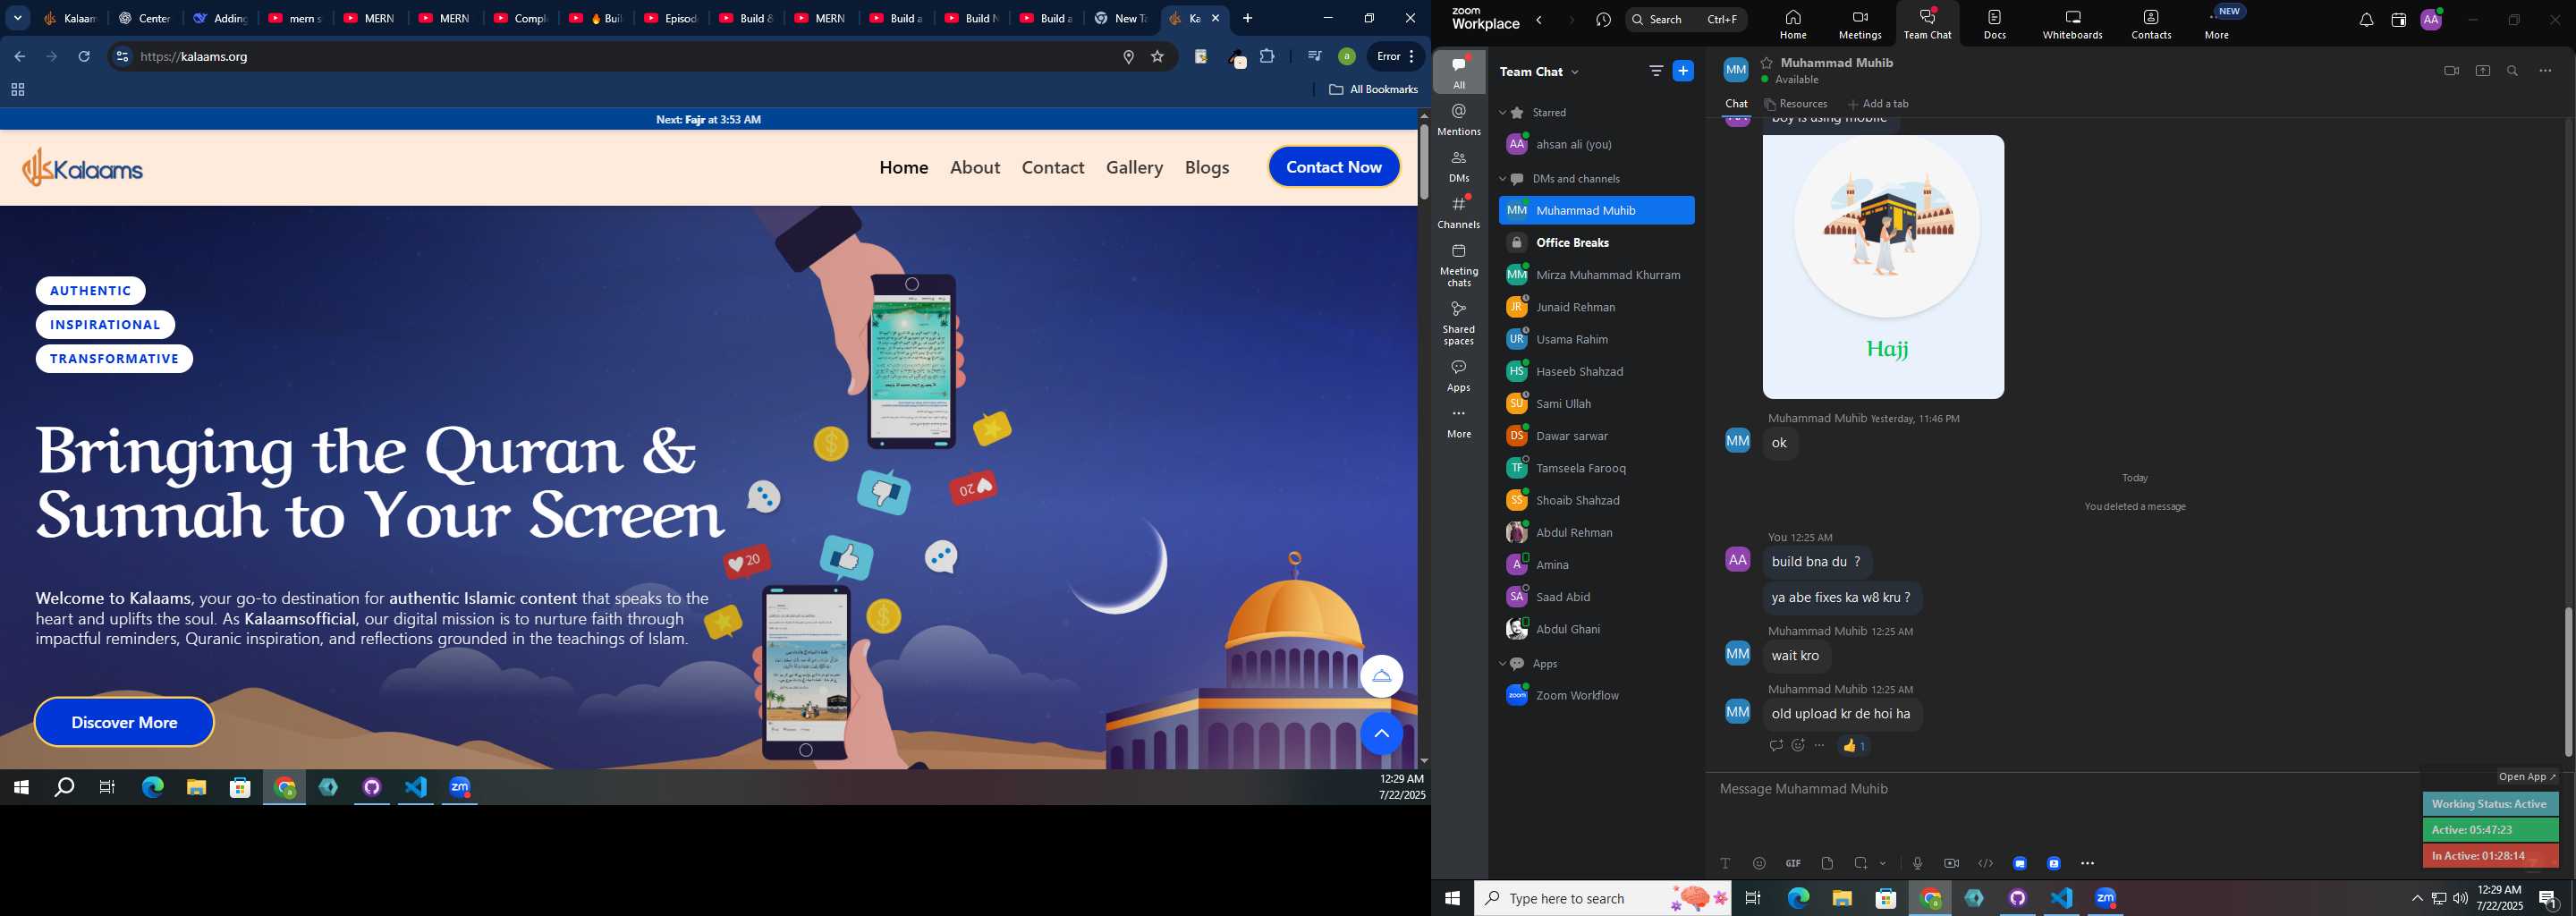Viewport: 2576px width, 916px height.
Task: Click the Kalaams page vertical scrollbar
Action: click(1424, 162)
